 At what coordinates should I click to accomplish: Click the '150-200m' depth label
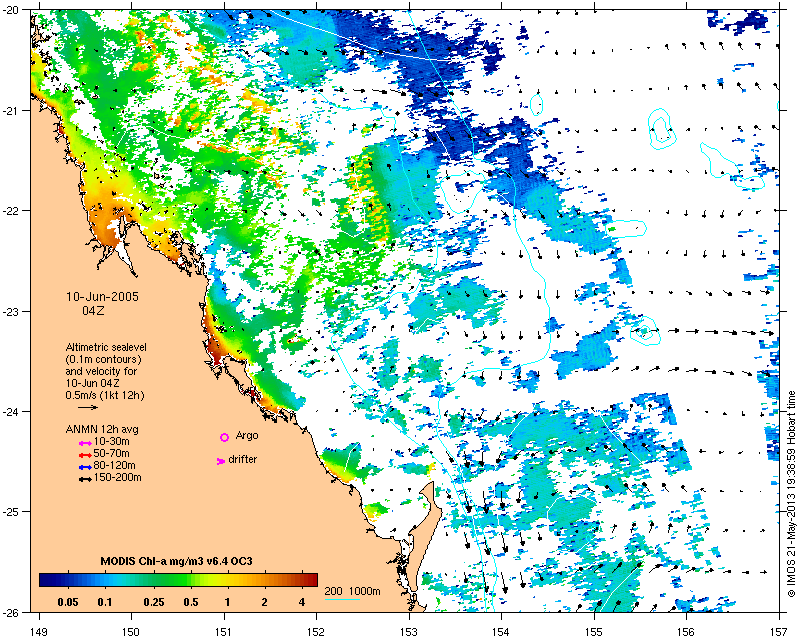point(117,478)
